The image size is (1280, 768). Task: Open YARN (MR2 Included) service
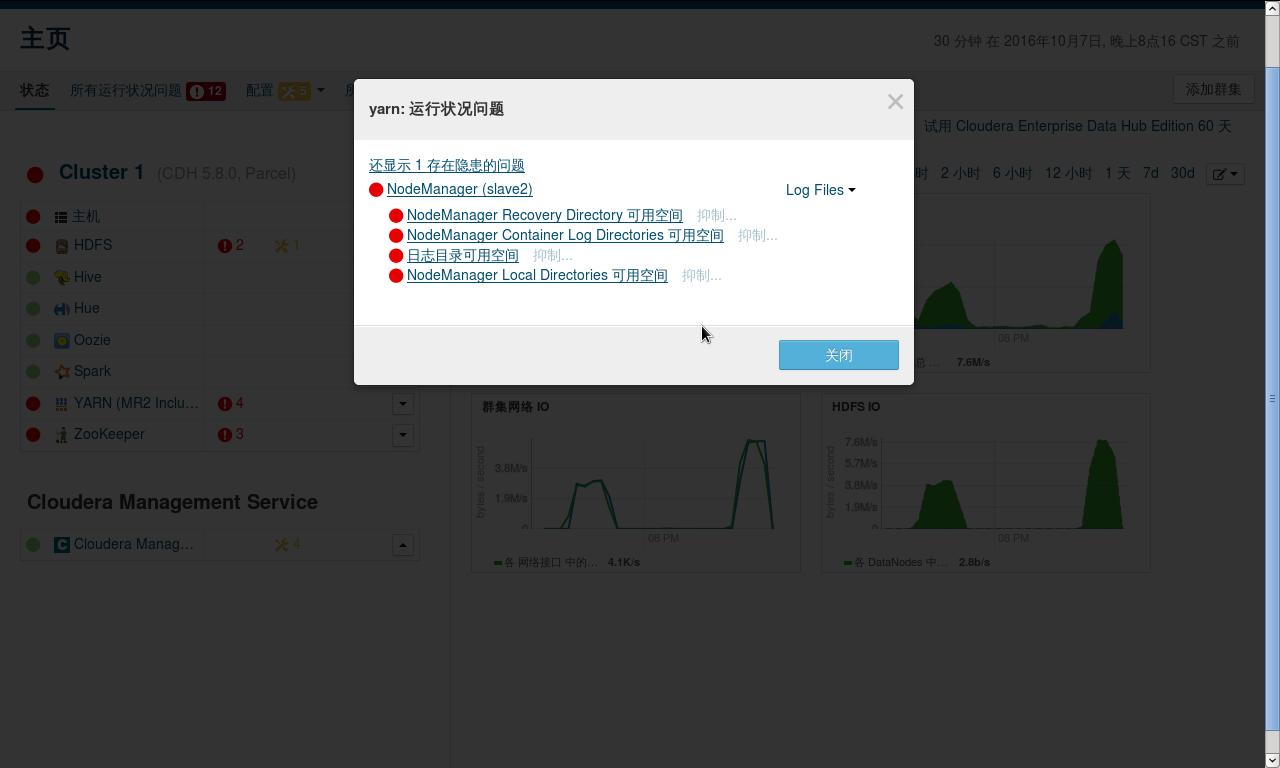tap(136, 403)
